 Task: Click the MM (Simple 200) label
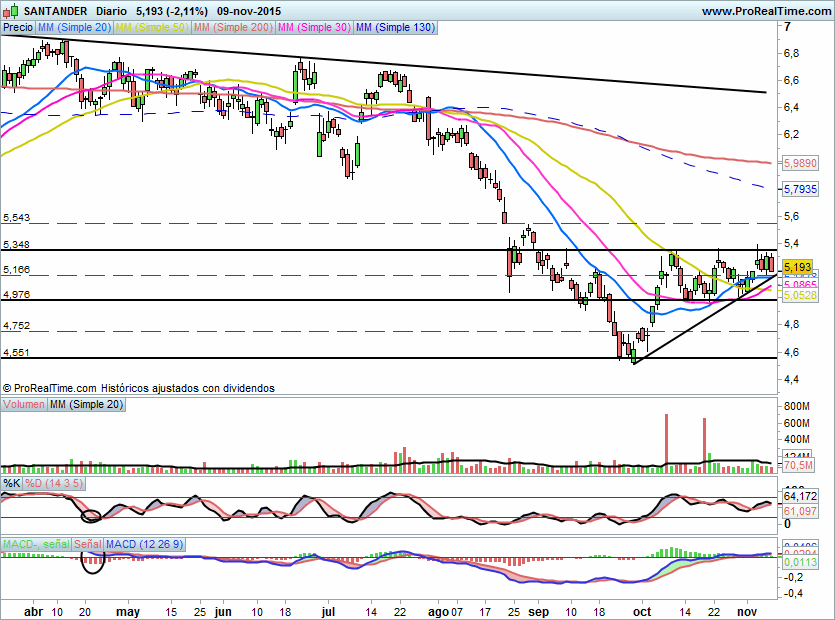point(233,27)
